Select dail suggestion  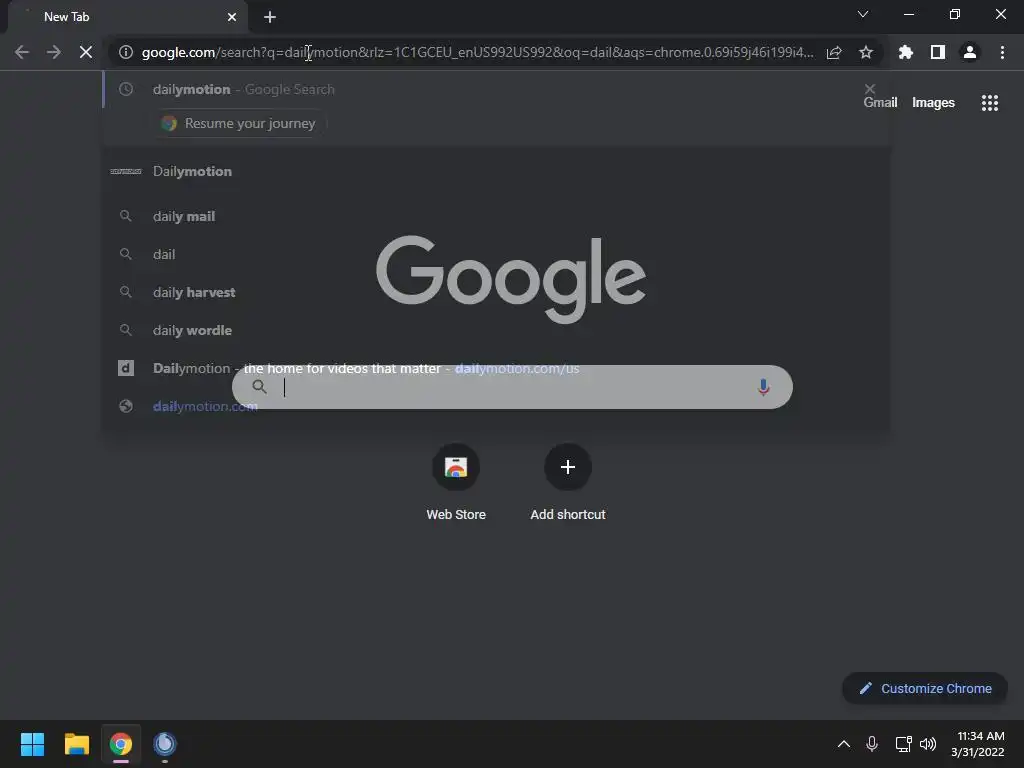496,254
